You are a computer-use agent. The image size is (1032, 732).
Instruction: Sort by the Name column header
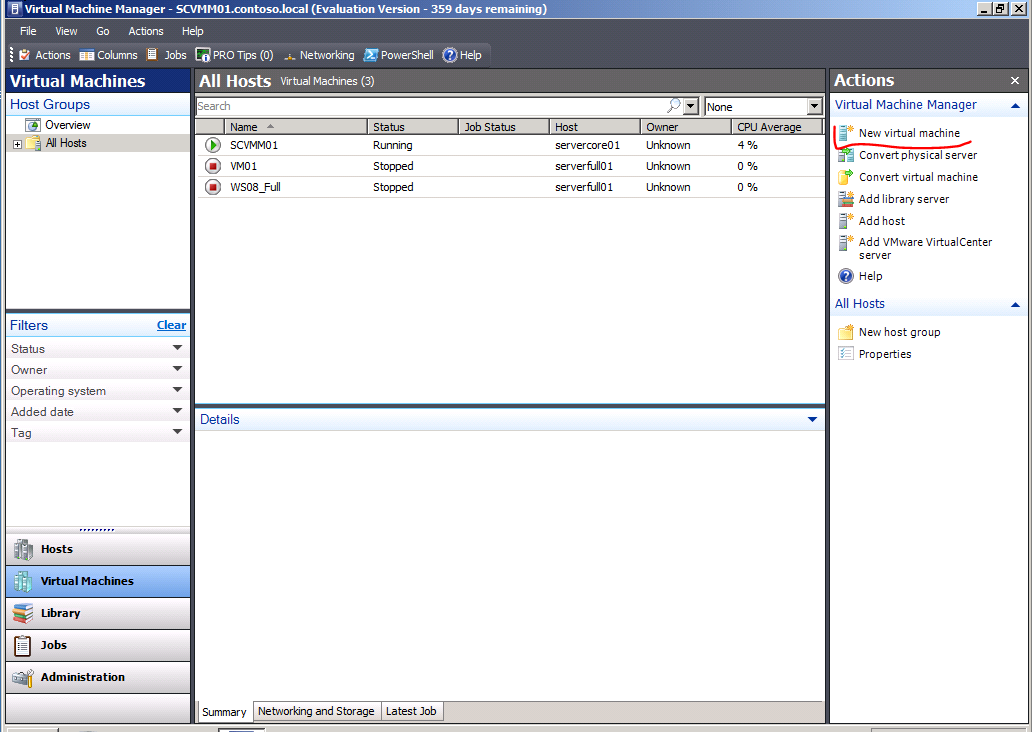296,127
